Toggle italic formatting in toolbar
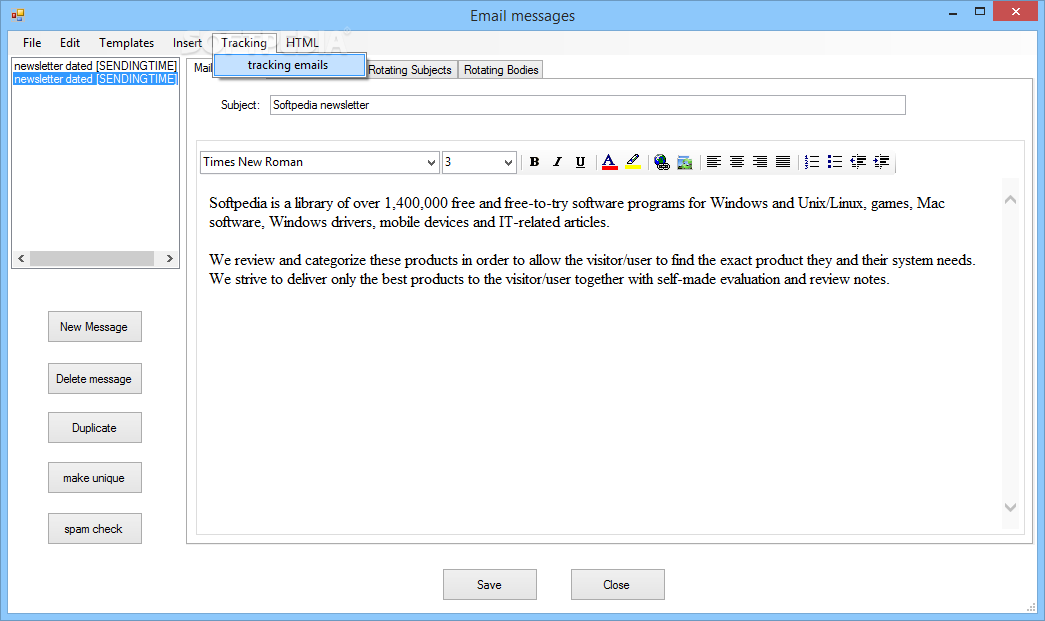 [557, 162]
